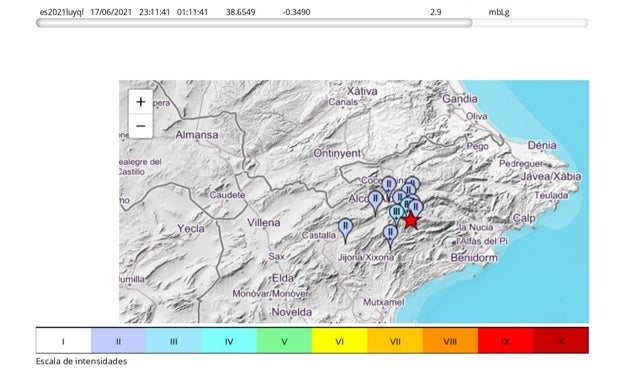Click the Dénia map label
This screenshot has height=385, width=624.
(x=542, y=145)
